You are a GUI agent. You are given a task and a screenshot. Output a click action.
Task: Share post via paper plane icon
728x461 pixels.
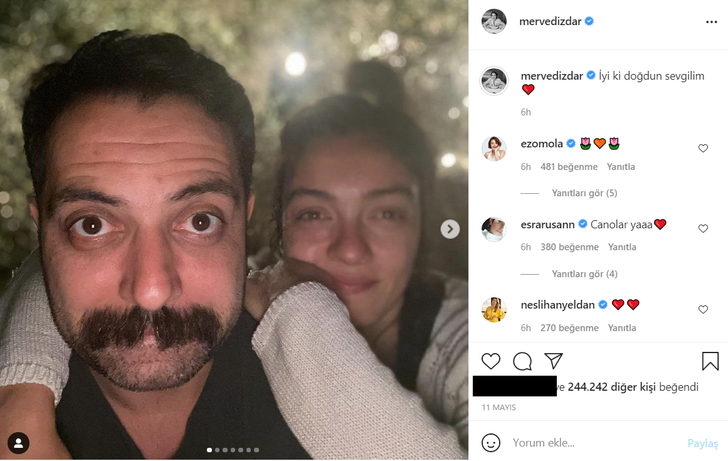[x=553, y=361]
